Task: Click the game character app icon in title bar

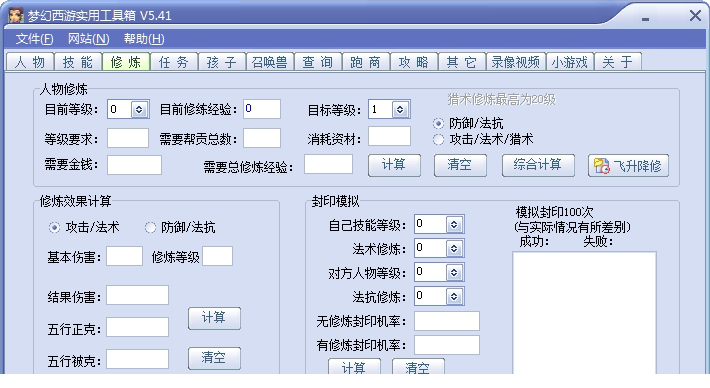Action: pyautogui.click(x=15, y=15)
